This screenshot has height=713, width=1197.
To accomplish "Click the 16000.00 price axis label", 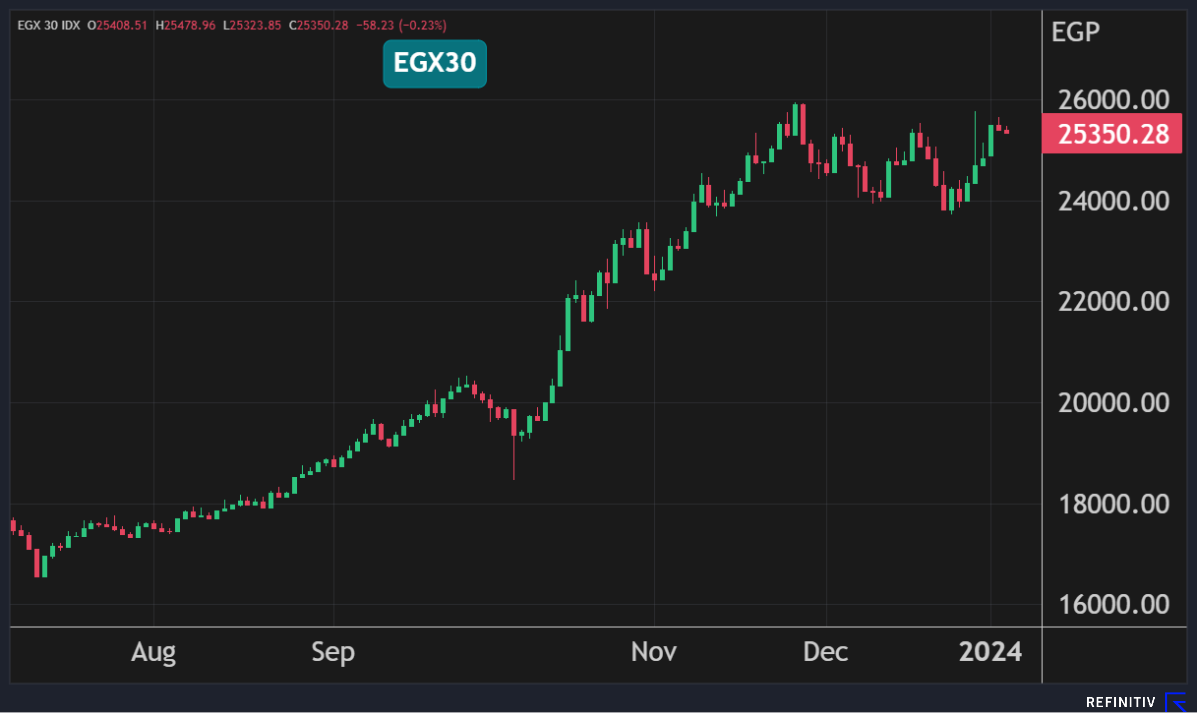I will (x=1110, y=604).
